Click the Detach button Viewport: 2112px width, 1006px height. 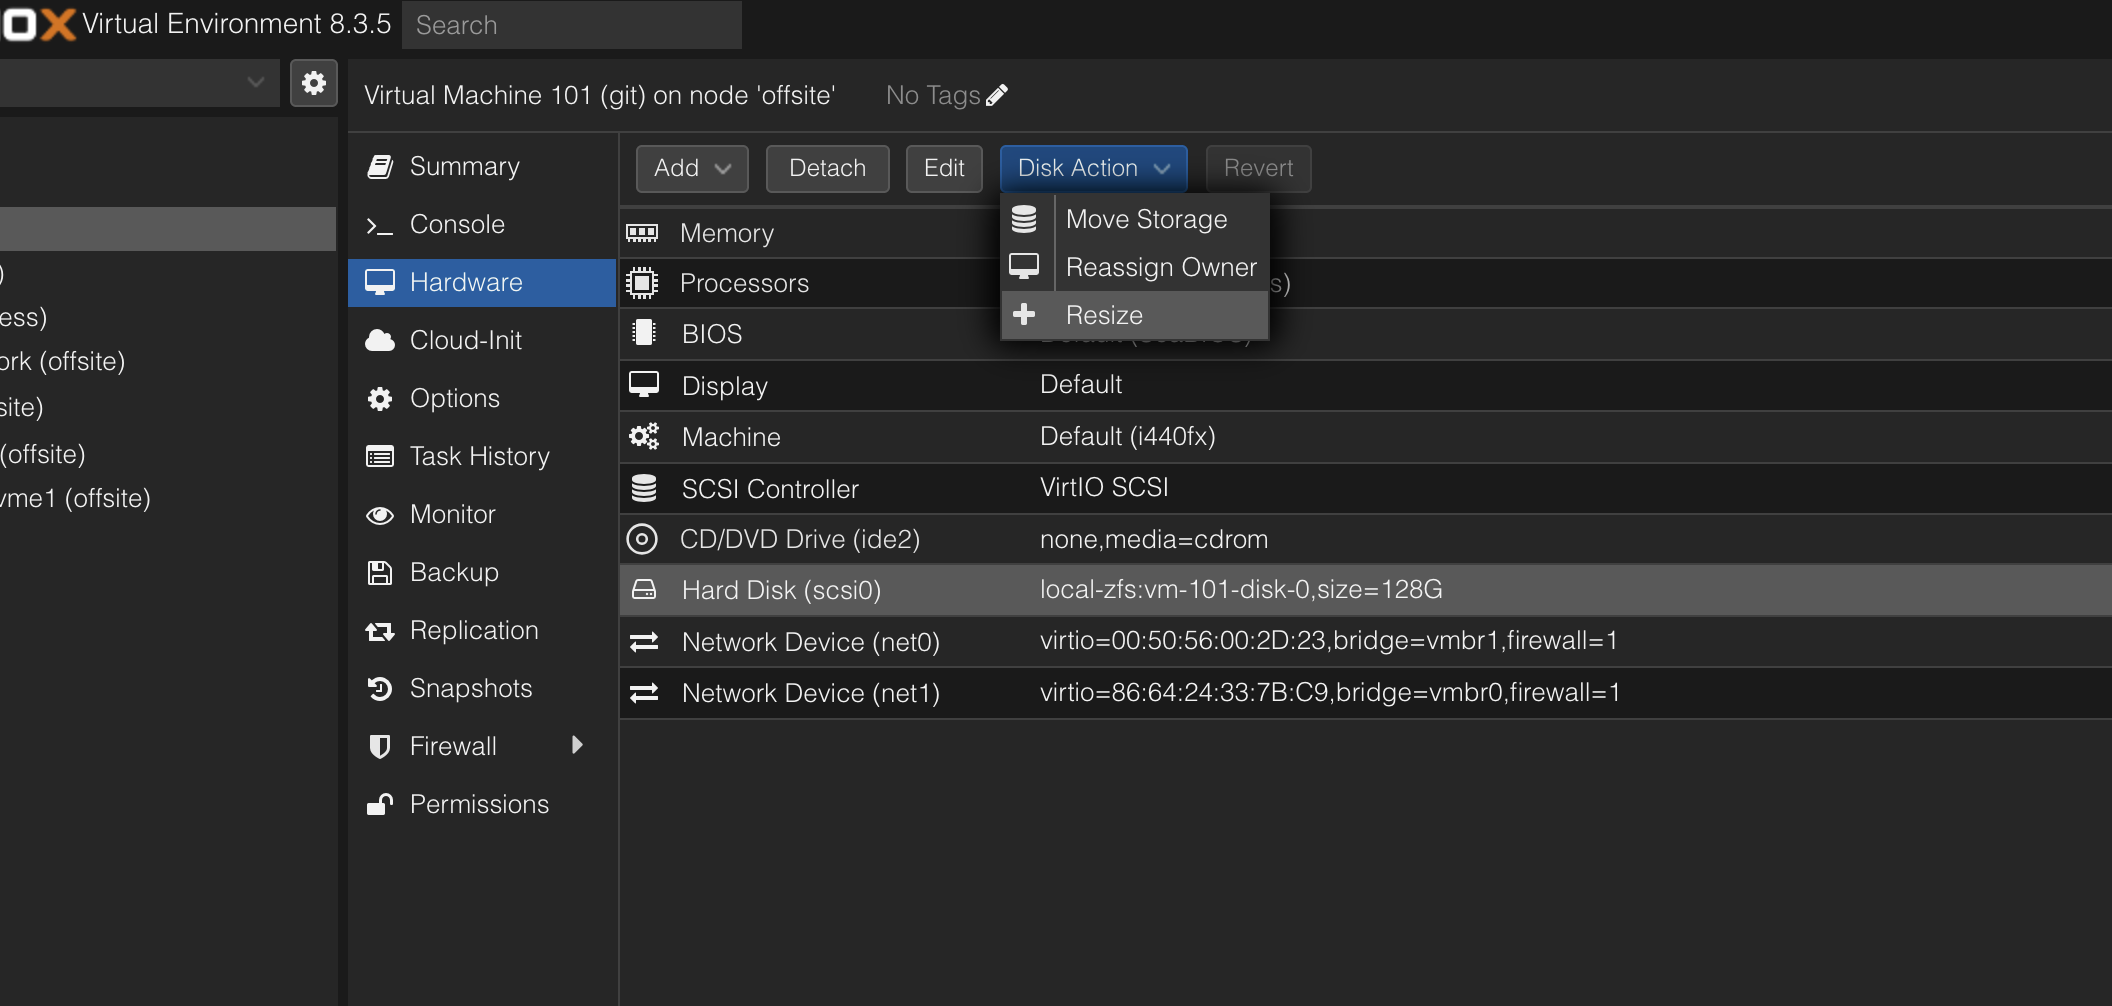click(x=827, y=168)
